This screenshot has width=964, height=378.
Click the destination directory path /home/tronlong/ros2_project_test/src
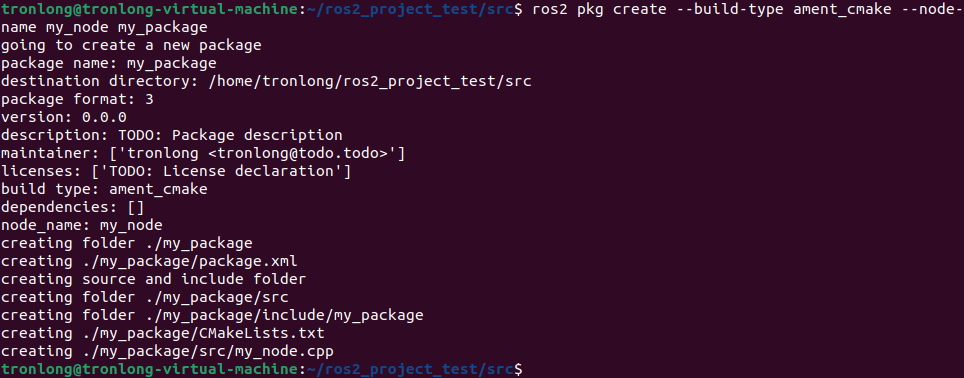click(x=370, y=82)
